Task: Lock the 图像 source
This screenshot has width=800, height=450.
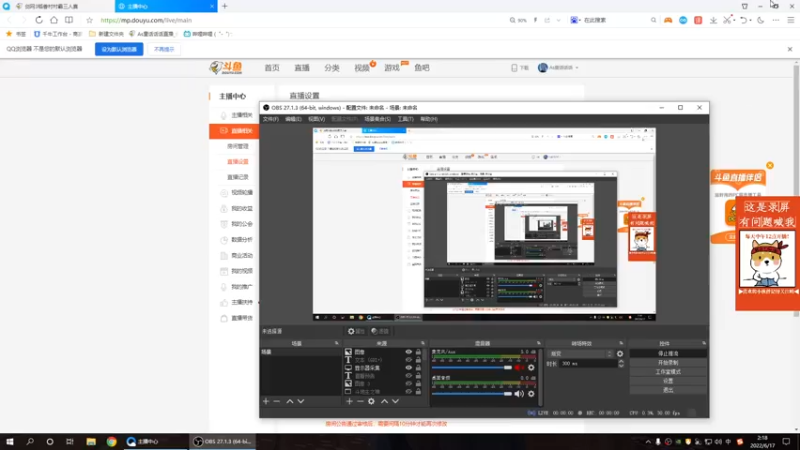Action: point(418,352)
